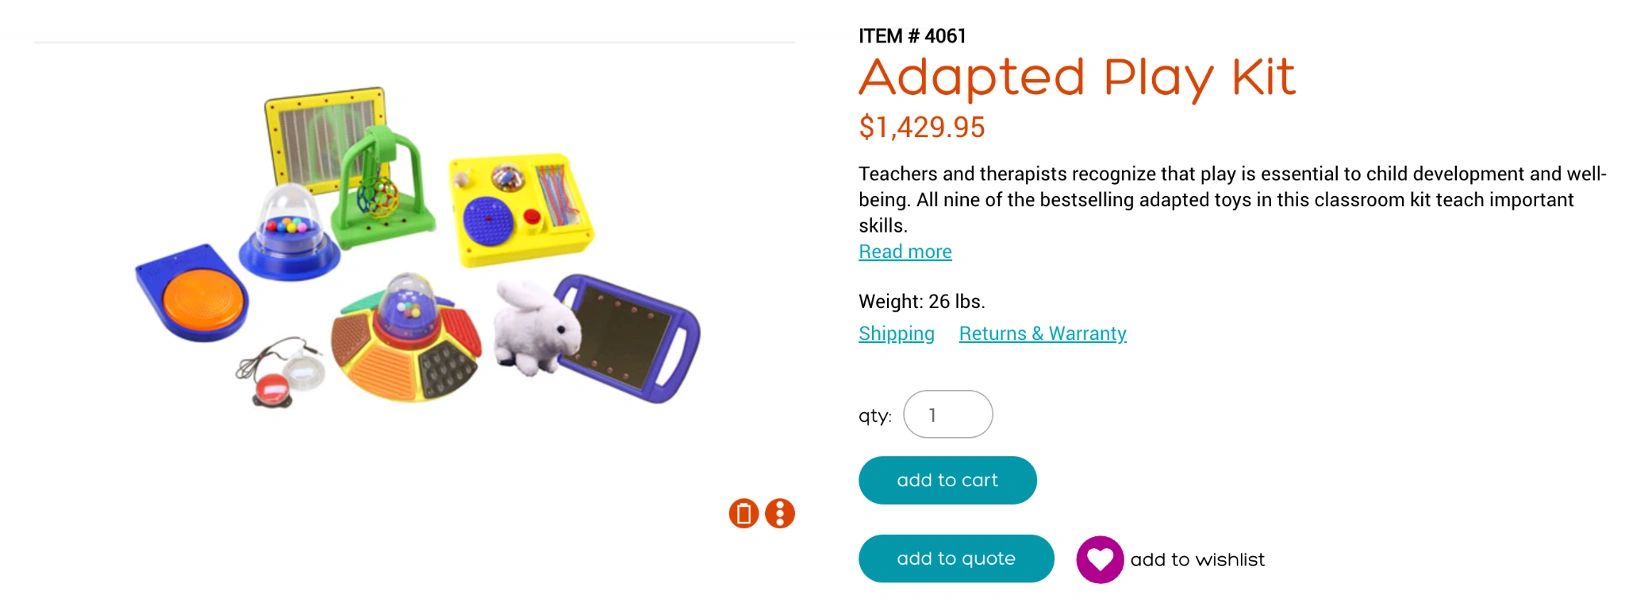
Task: Add the Adapted Play Kit to cart
Action: pos(947,481)
